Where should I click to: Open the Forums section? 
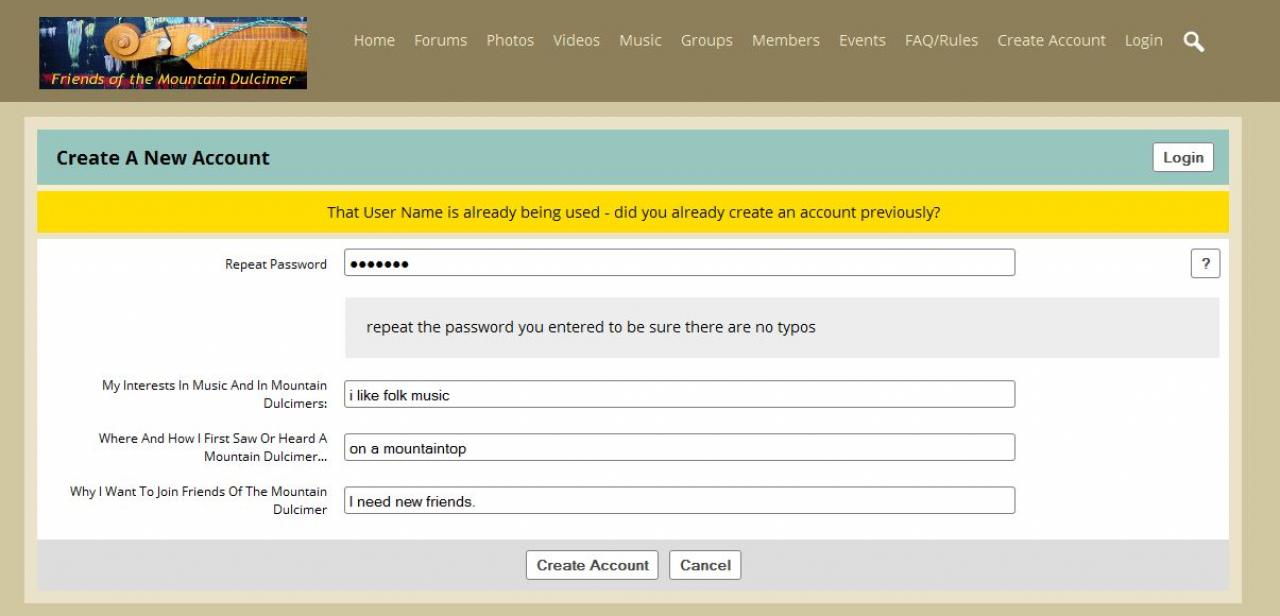(440, 41)
